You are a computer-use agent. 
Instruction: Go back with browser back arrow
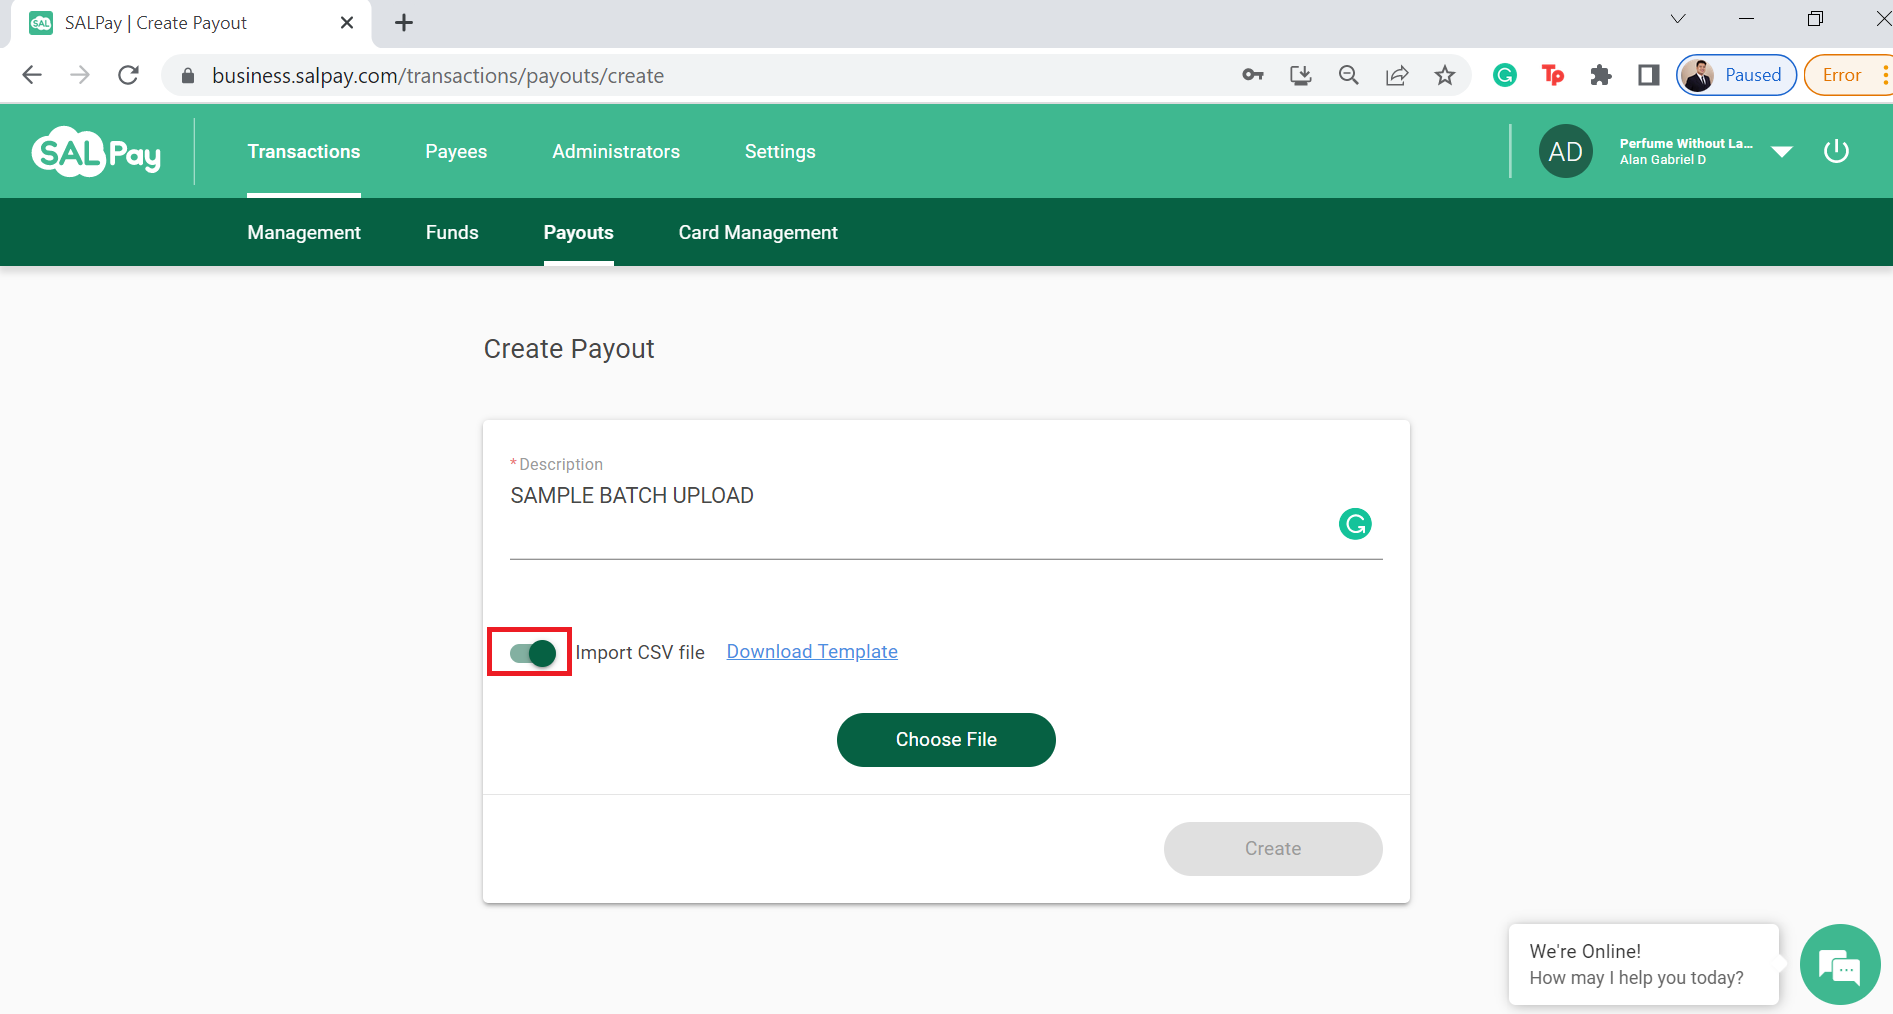(x=32, y=75)
